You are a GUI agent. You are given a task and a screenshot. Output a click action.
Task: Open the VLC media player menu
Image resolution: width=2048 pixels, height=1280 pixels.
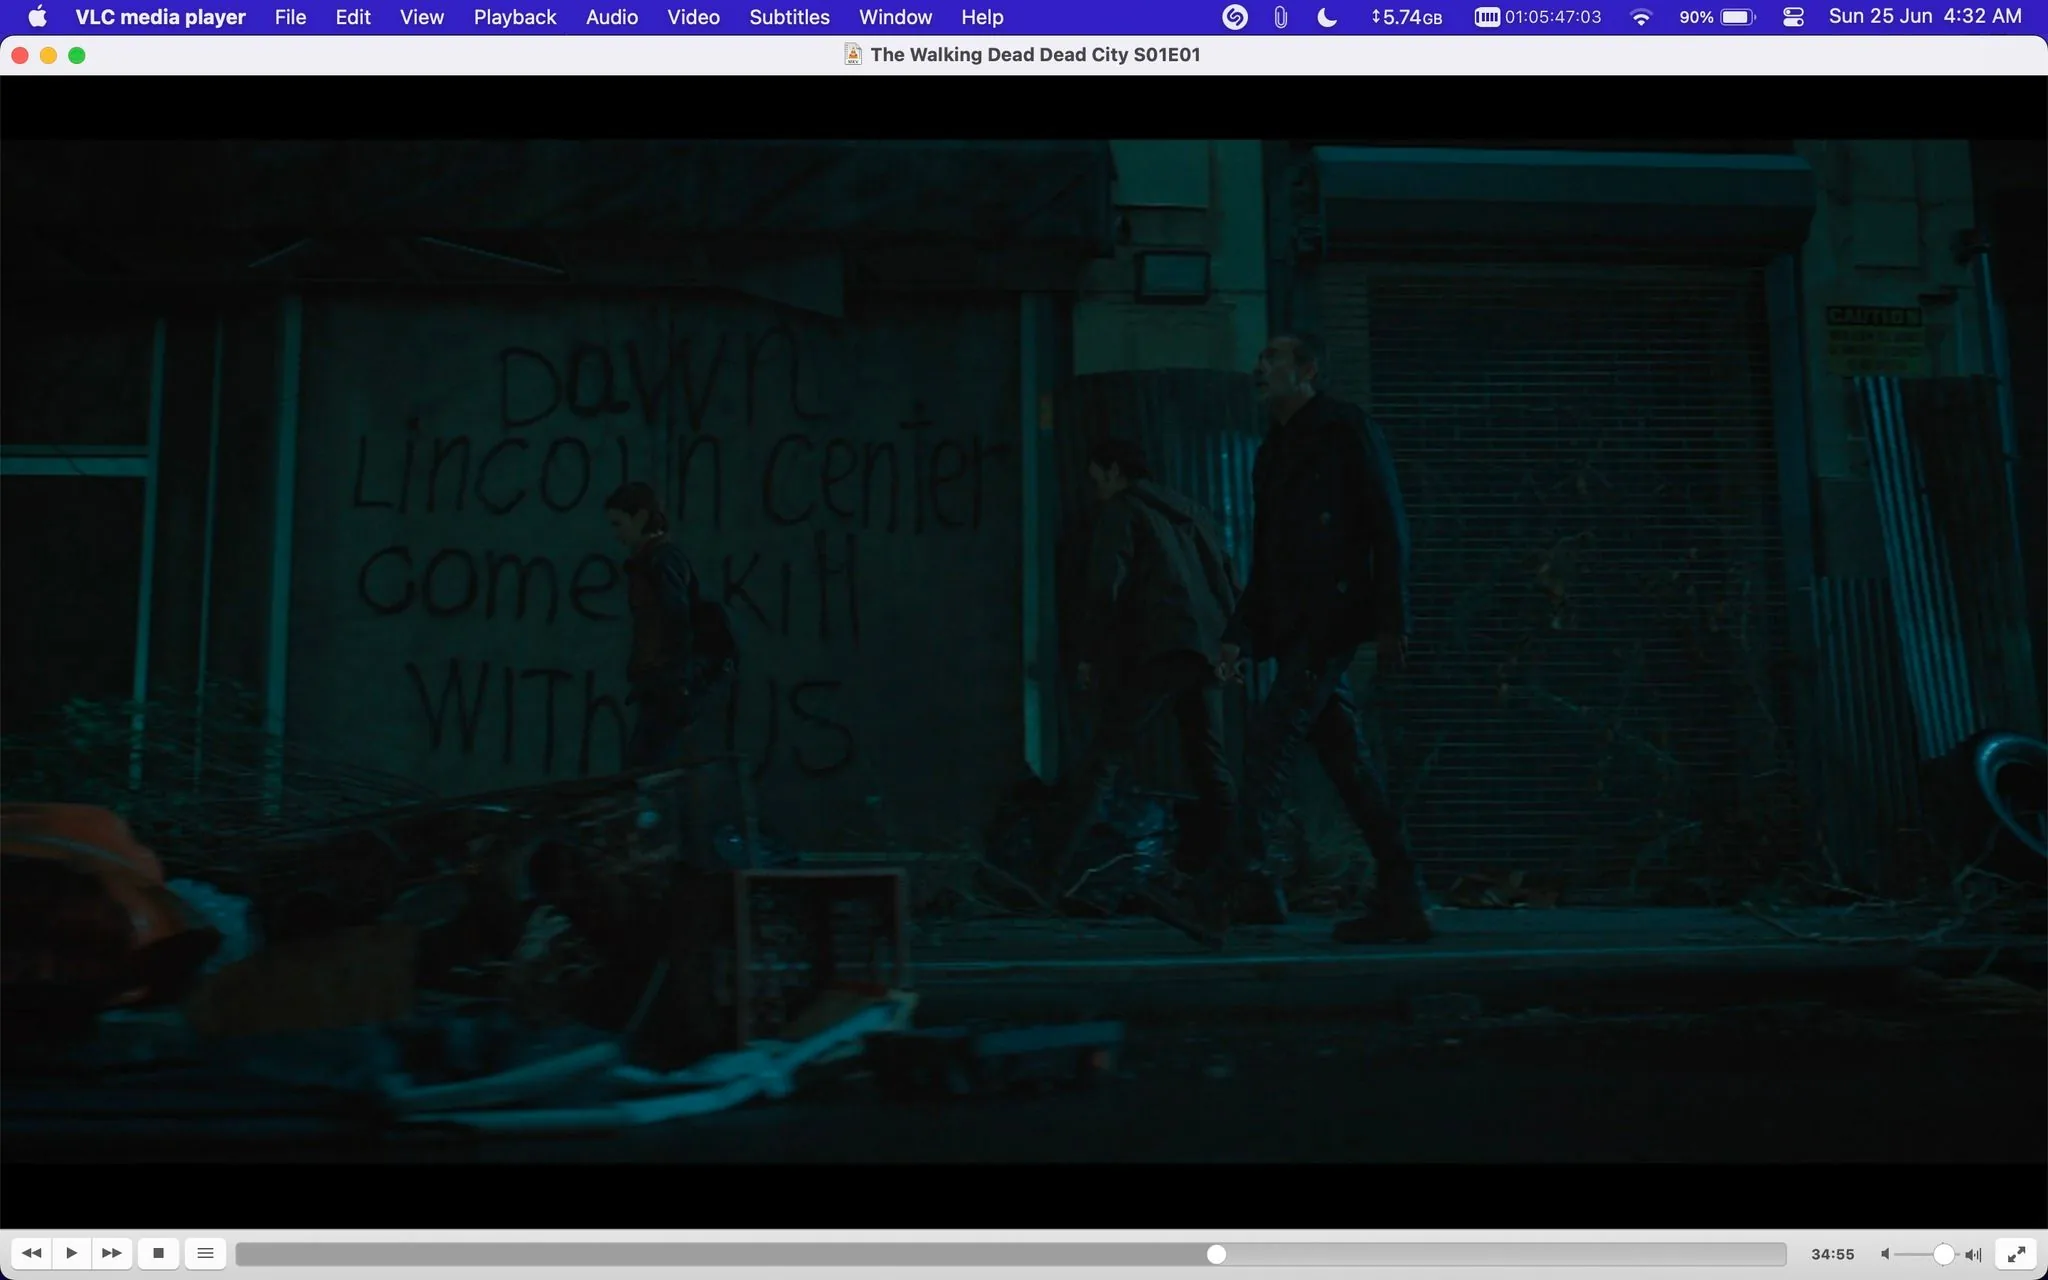(159, 16)
